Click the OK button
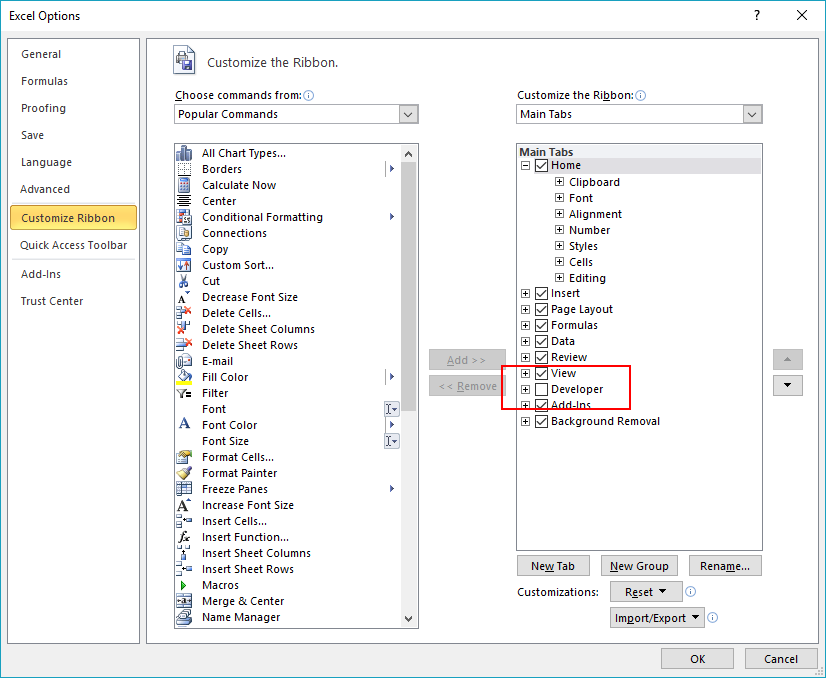Image resolution: width=826 pixels, height=678 pixels. click(x=697, y=659)
